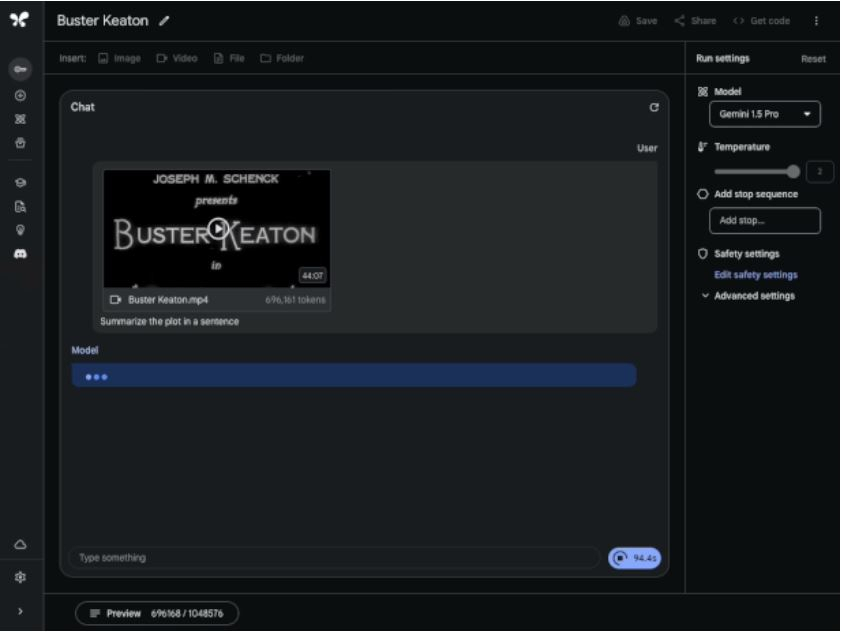Click the Buster Keaton.mp4 file name
The width and height of the screenshot is (842, 632).
168,300
